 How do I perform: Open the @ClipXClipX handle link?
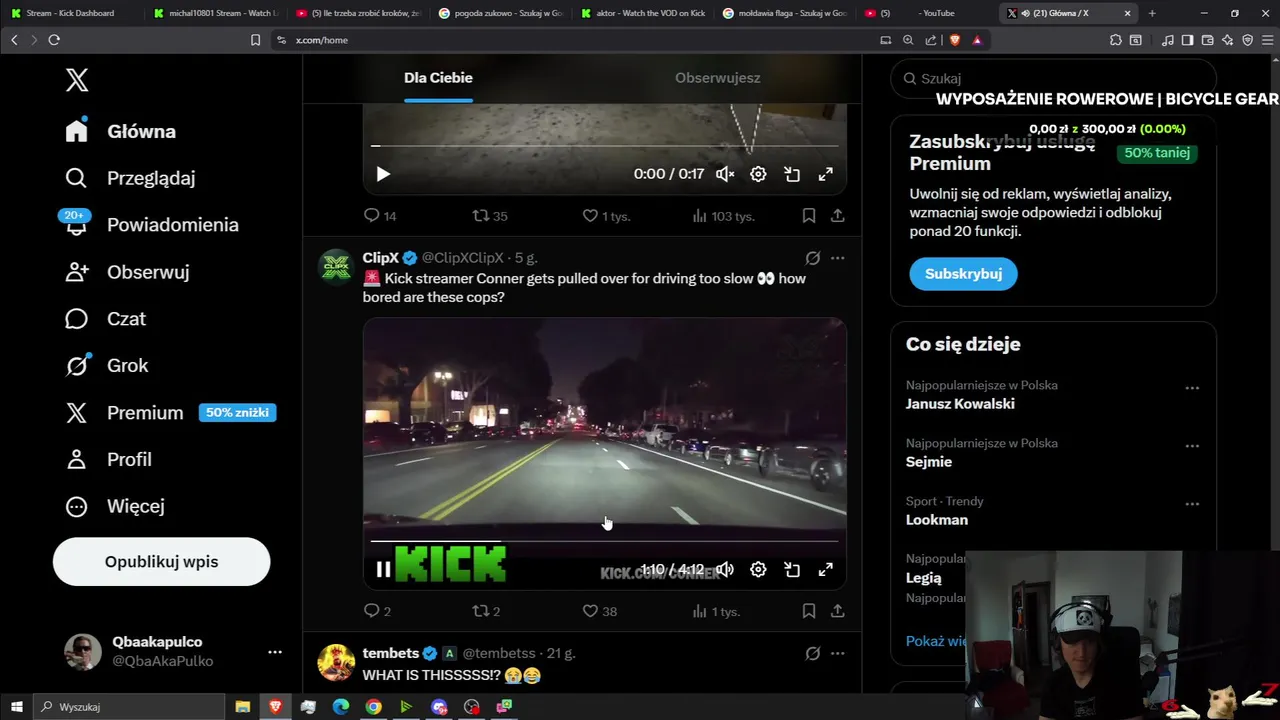coord(462,258)
